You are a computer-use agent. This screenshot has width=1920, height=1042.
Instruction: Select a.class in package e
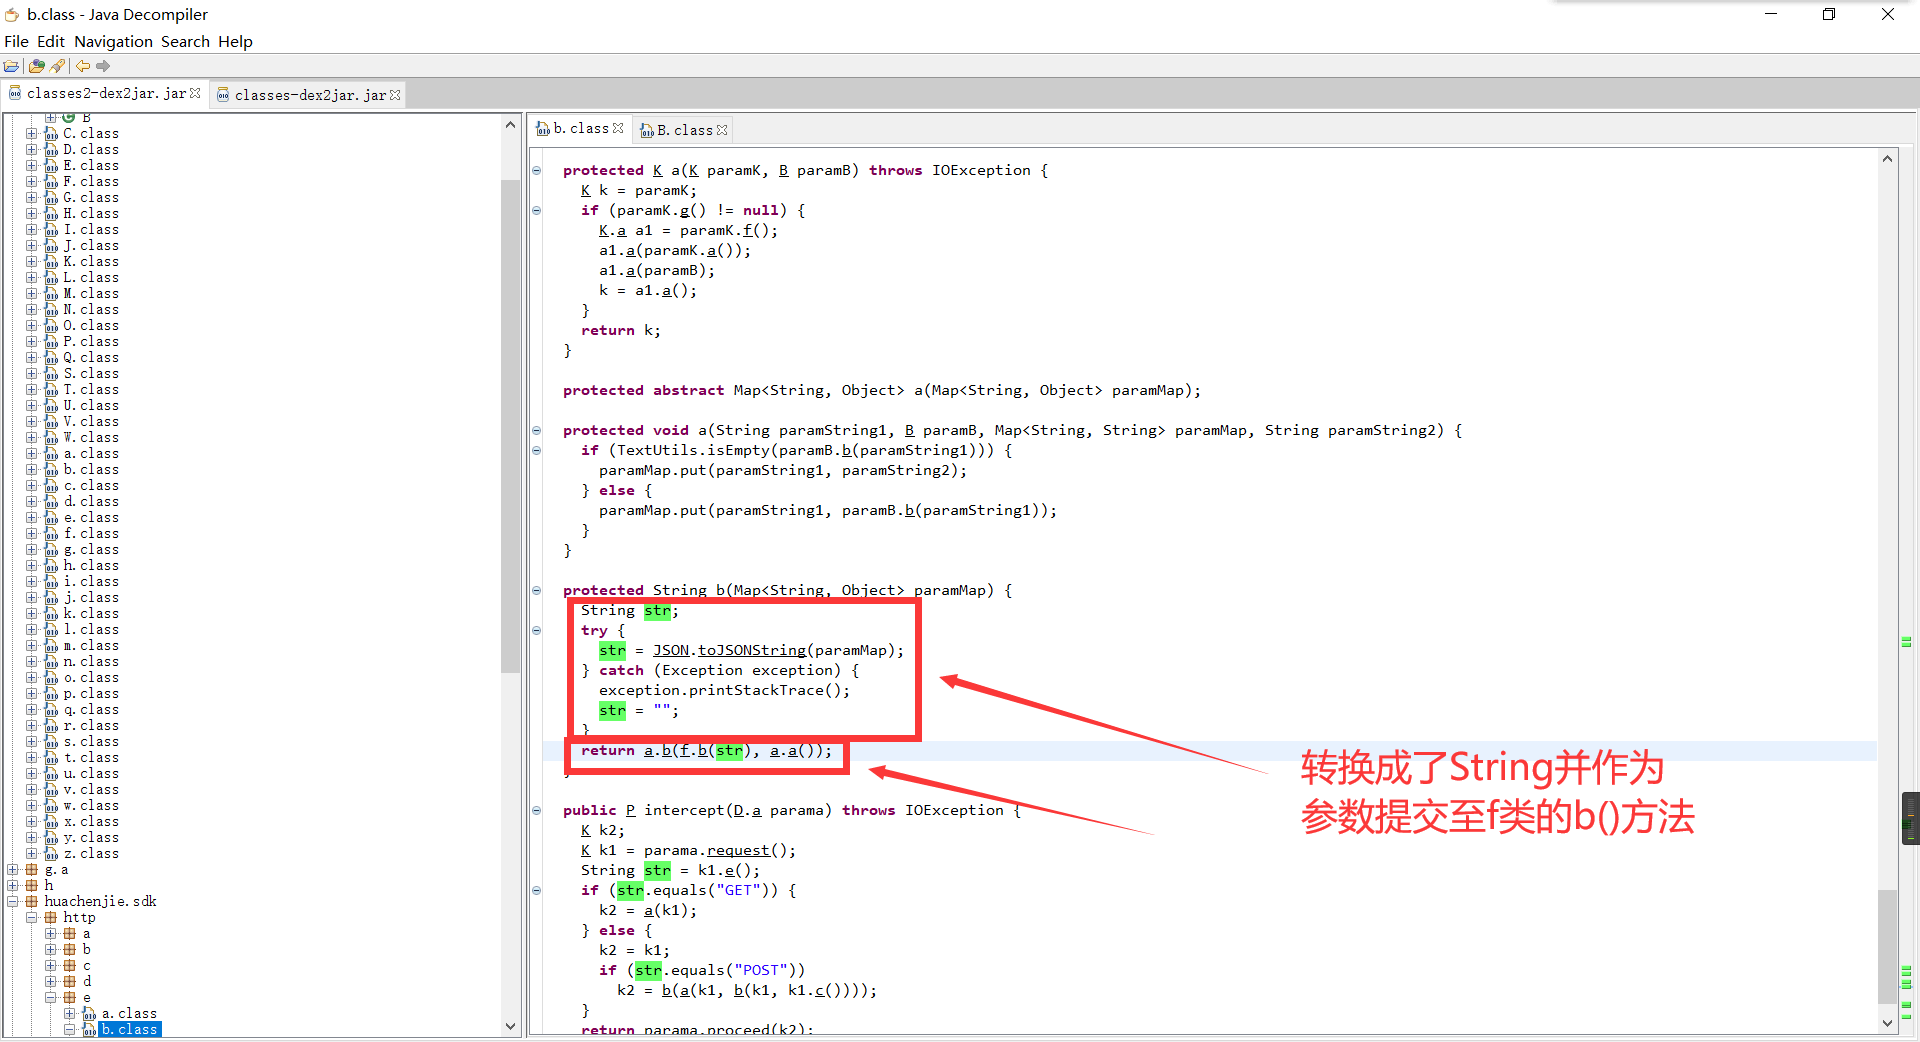point(129,1013)
